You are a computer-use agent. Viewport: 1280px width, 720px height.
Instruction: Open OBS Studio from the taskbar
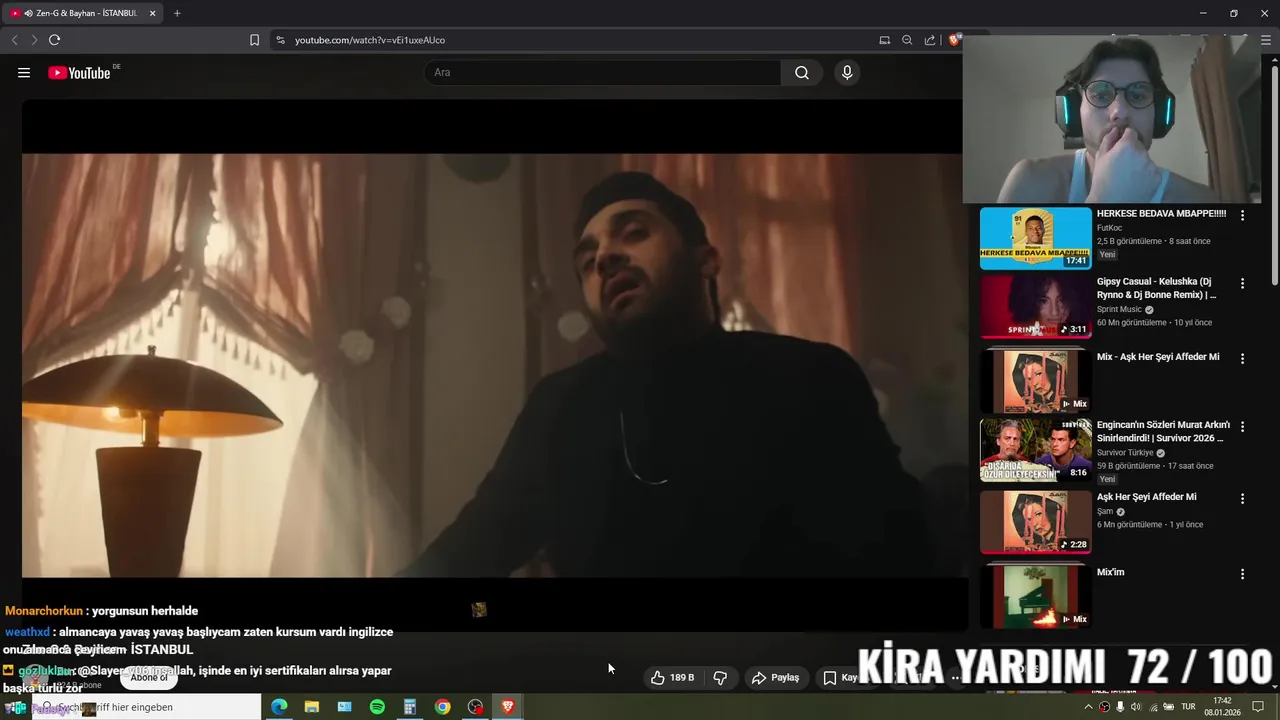tap(475, 707)
